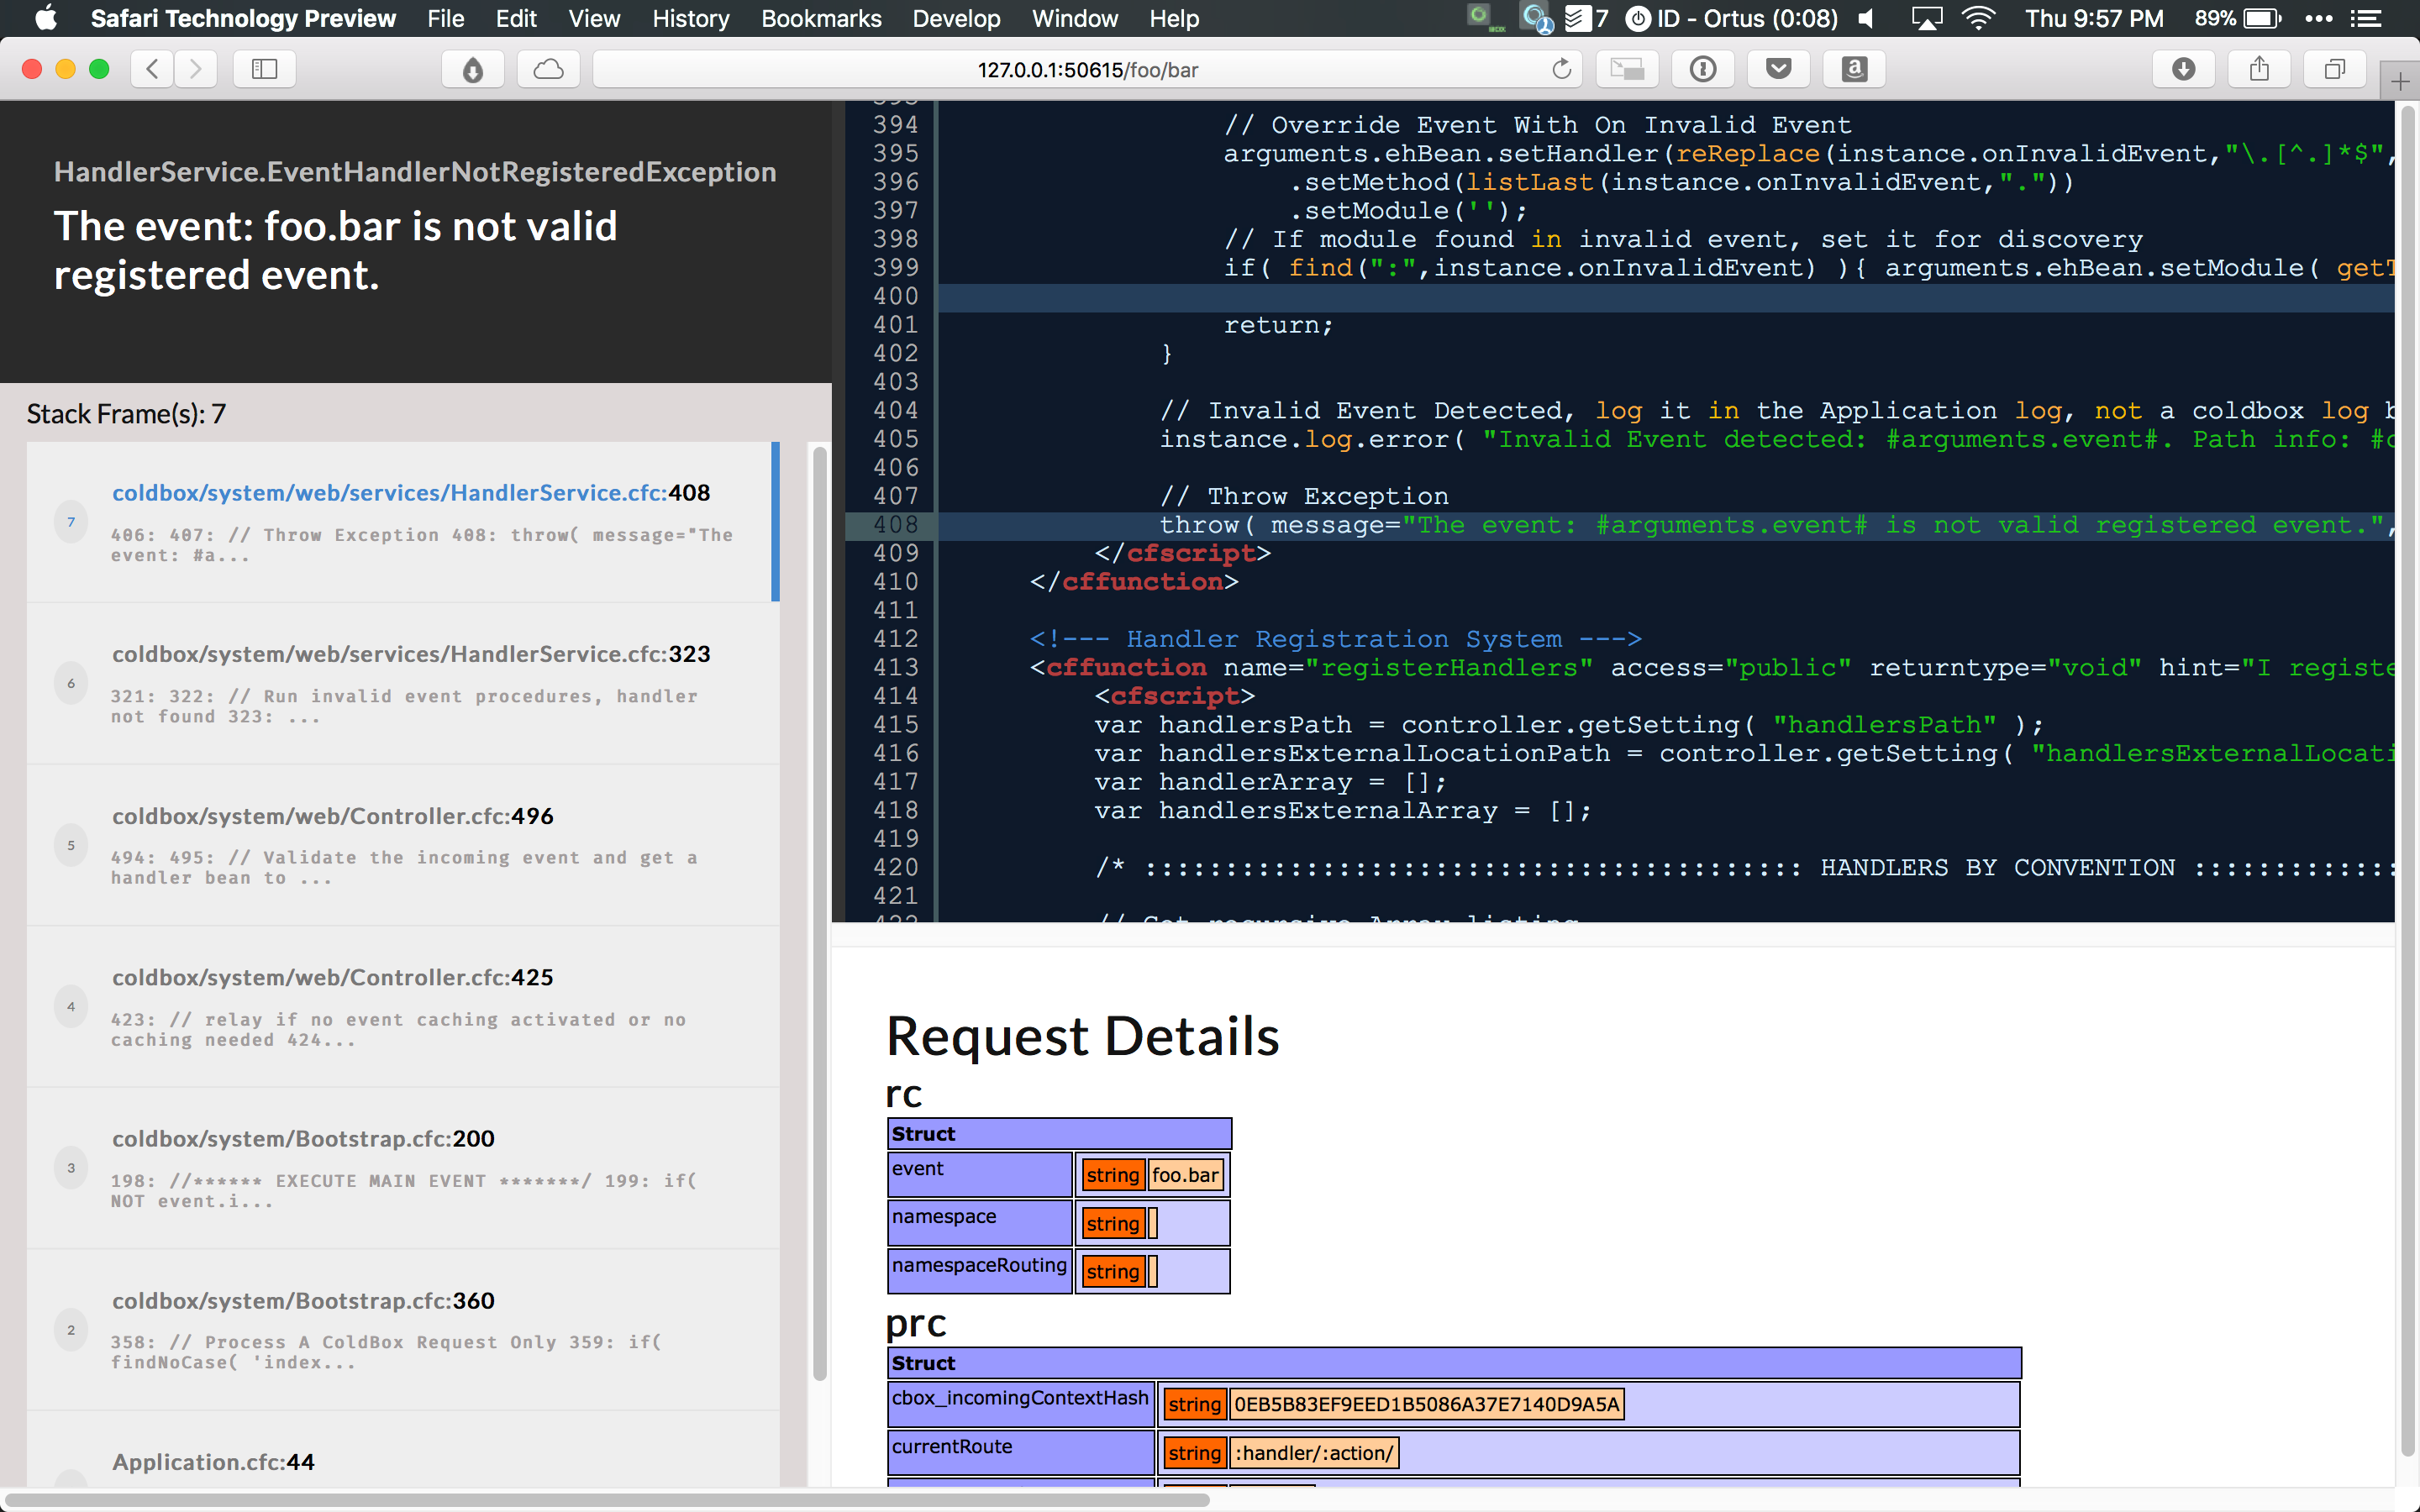The width and height of the screenshot is (2420, 1512).
Task: Click the Share icon in toolbar
Action: [x=2259, y=69]
